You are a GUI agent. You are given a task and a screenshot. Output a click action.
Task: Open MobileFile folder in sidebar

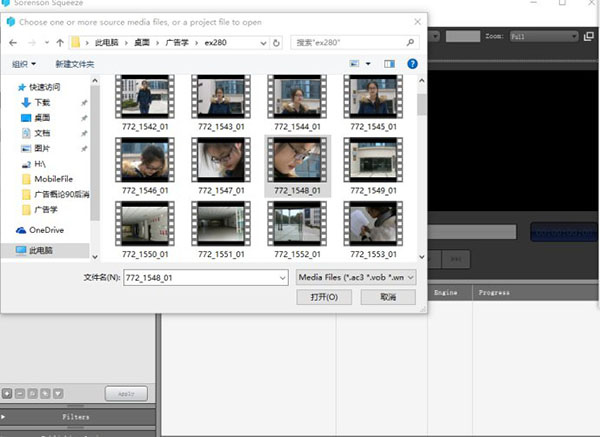[47, 179]
